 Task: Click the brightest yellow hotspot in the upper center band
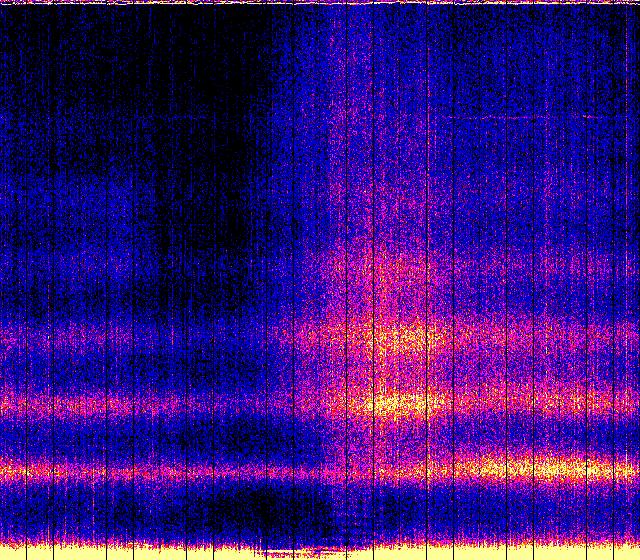(400, 338)
